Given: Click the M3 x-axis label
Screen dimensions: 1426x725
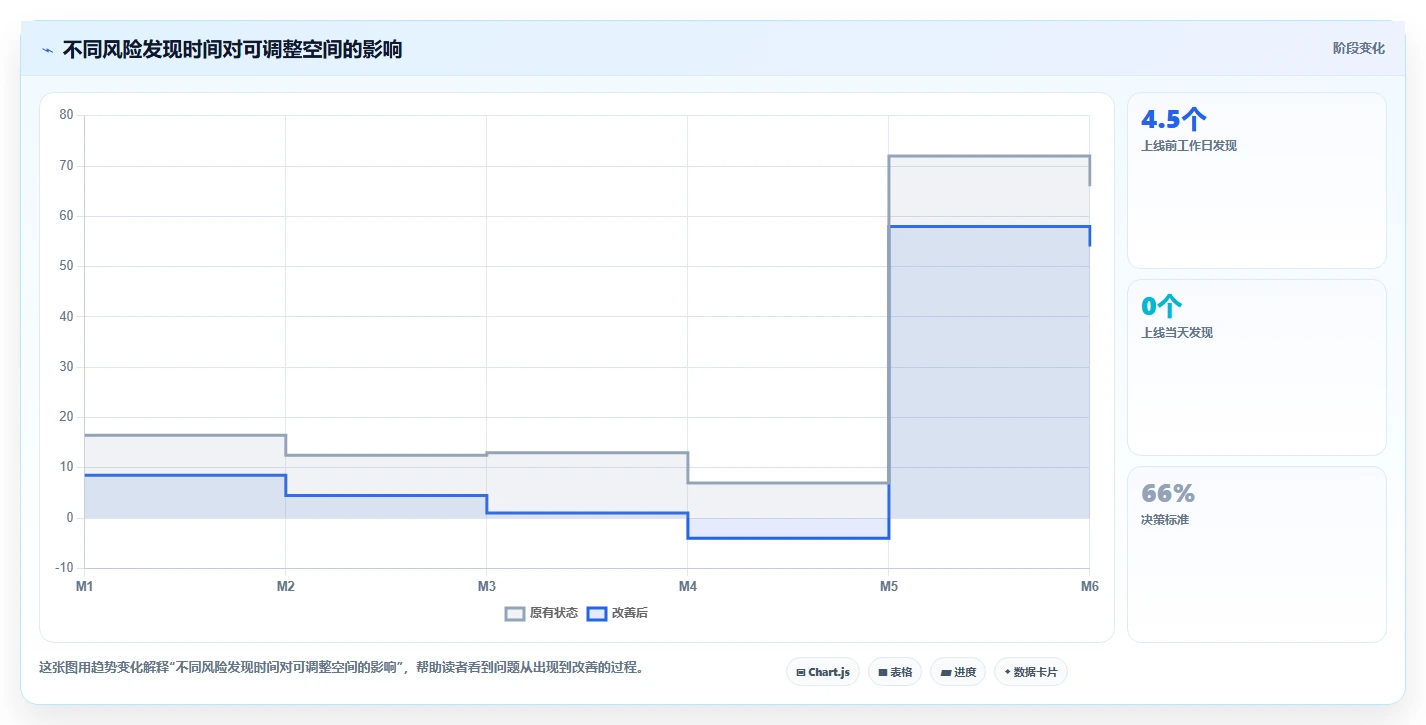Looking at the screenshot, I should pyautogui.click(x=487, y=586).
